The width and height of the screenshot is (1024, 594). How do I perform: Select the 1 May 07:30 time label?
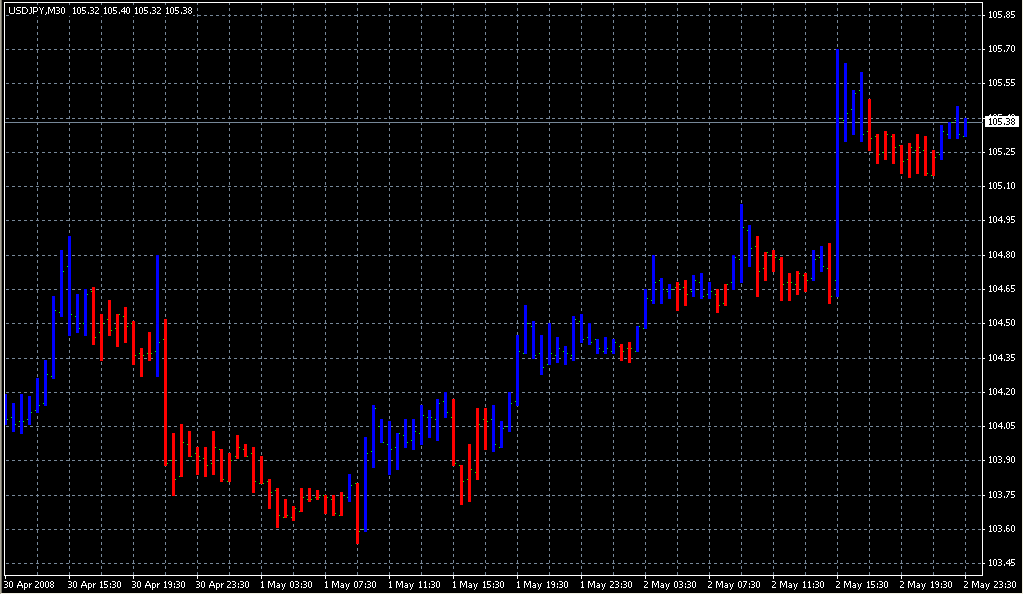tap(349, 583)
